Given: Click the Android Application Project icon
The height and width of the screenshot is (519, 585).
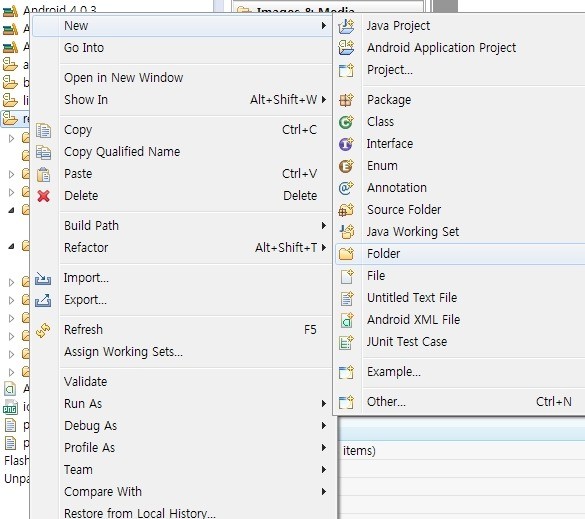Looking at the screenshot, I should pyautogui.click(x=346, y=47).
